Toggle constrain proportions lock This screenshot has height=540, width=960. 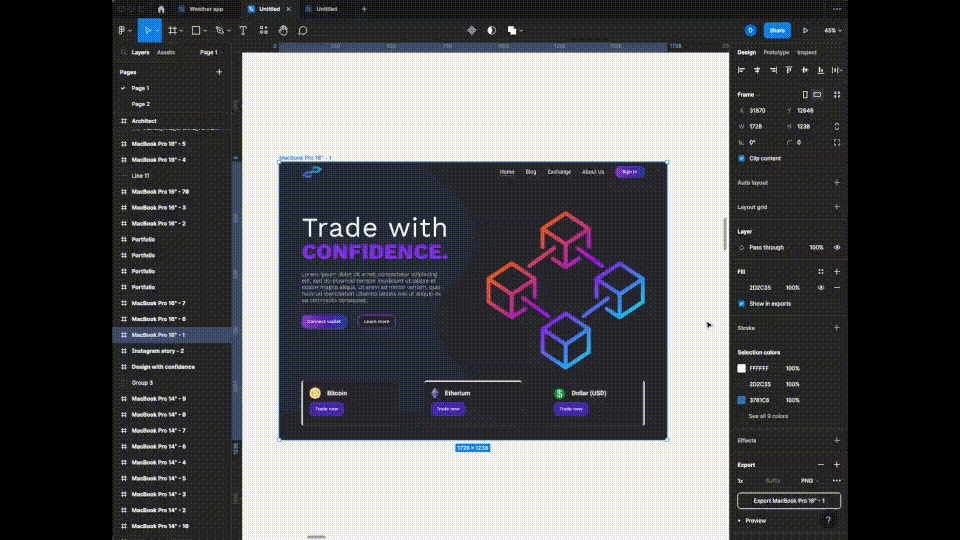(x=837, y=127)
